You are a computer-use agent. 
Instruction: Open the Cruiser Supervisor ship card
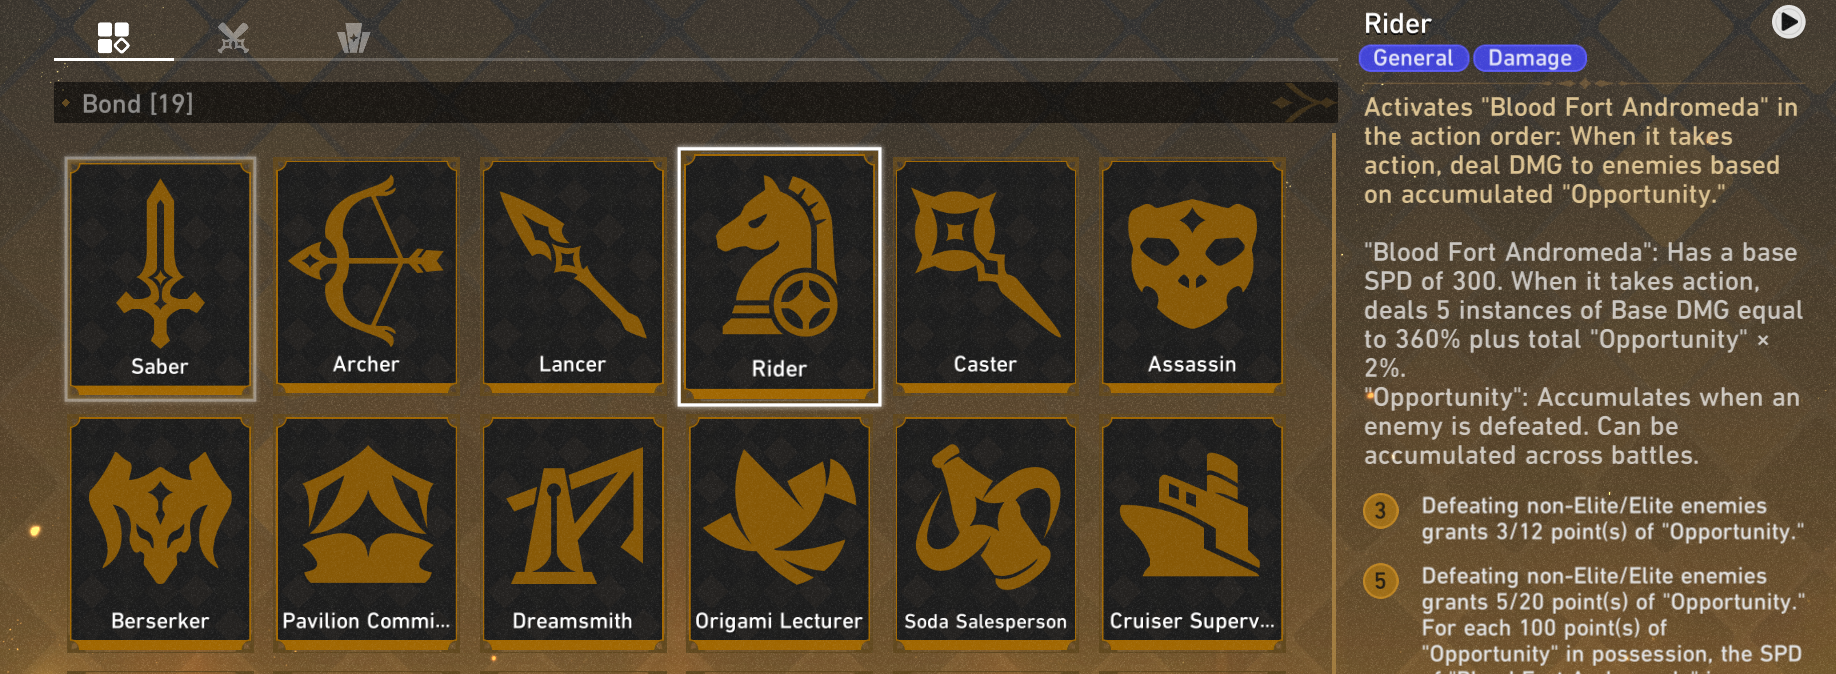coord(1192,534)
